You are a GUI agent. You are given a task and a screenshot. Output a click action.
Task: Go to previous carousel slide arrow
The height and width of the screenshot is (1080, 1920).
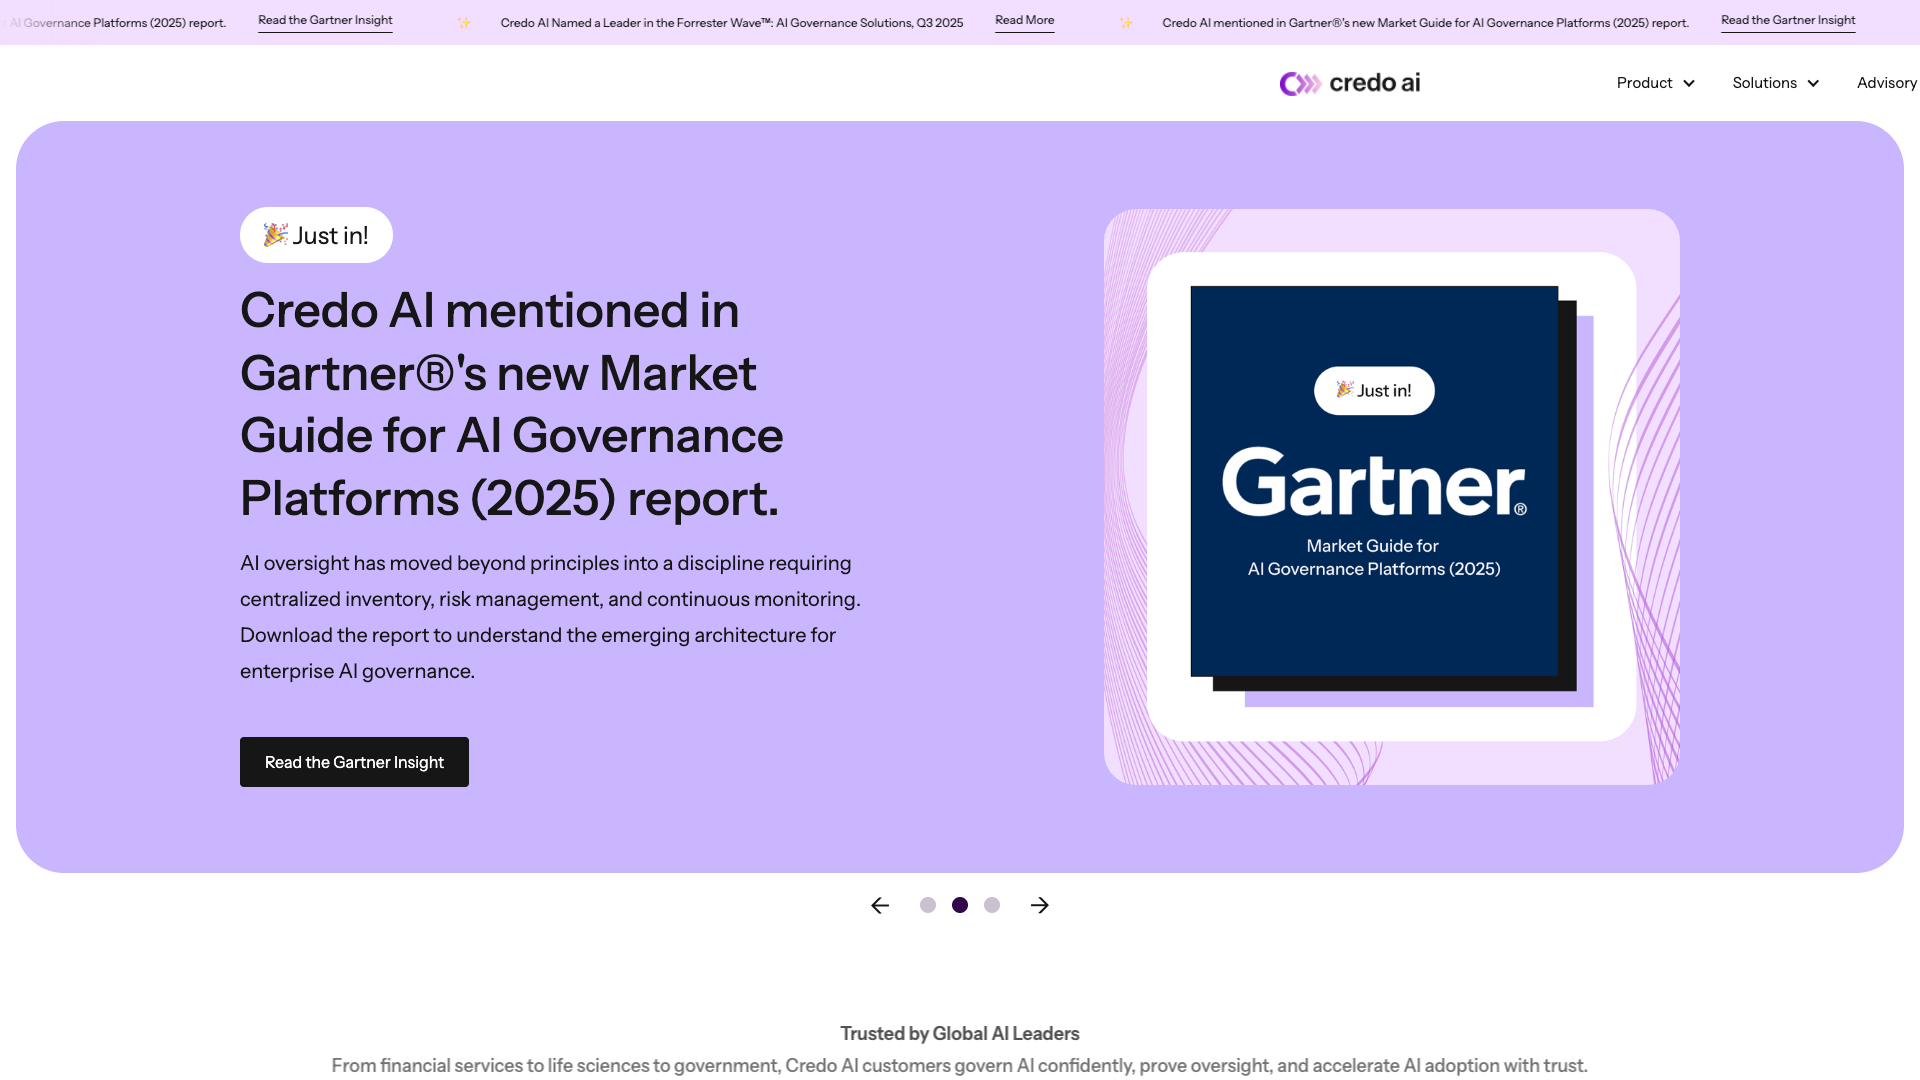point(880,905)
